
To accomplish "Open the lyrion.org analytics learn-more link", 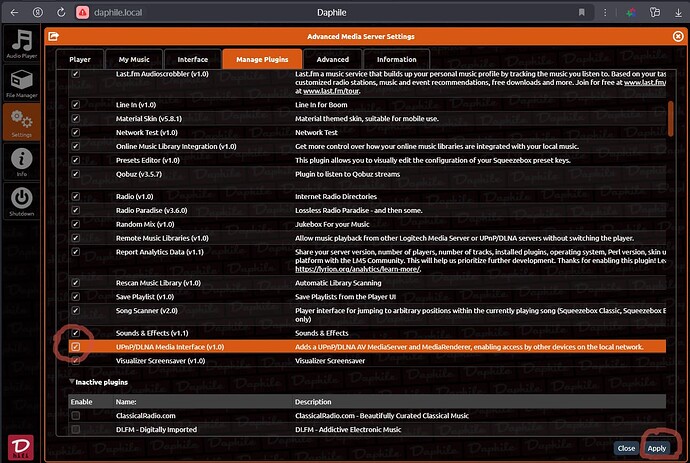I will pos(357,269).
